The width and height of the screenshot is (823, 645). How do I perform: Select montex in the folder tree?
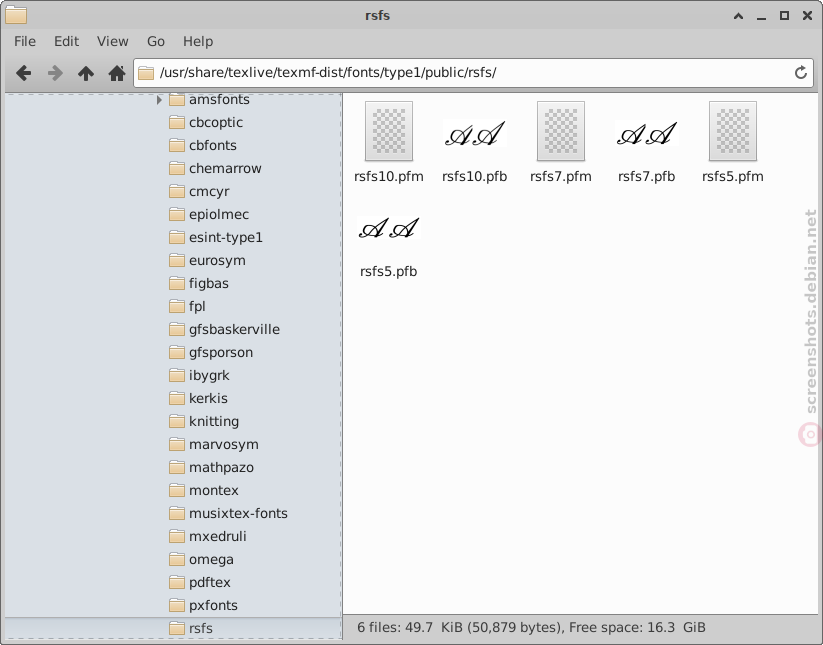click(214, 491)
